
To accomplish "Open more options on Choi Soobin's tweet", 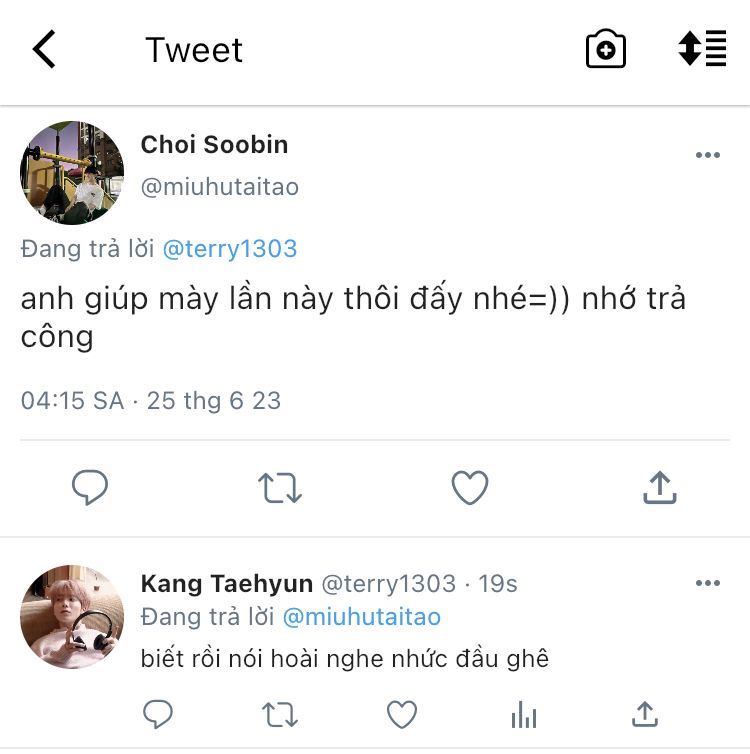I will (x=707, y=155).
